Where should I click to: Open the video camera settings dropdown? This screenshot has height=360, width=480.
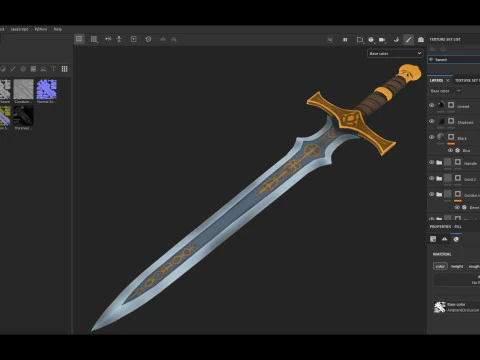[382, 40]
